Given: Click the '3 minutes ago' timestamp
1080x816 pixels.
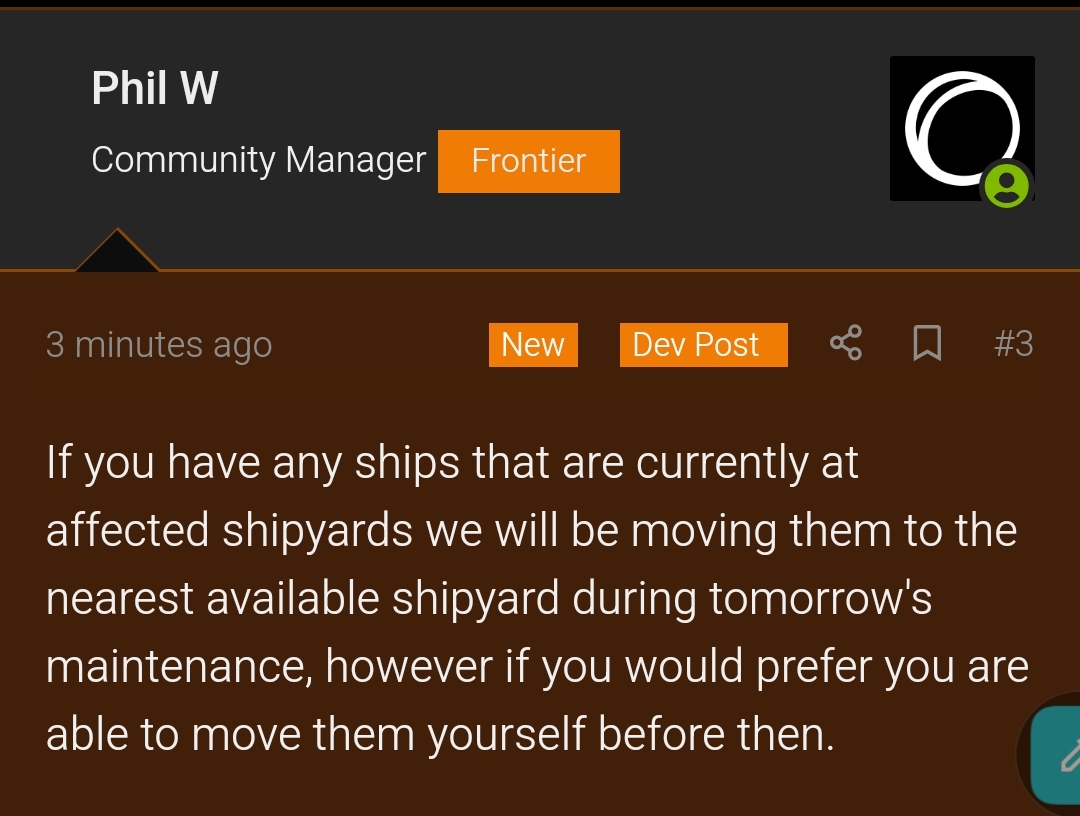Looking at the screenshot, I should click(x=159, y=345).
